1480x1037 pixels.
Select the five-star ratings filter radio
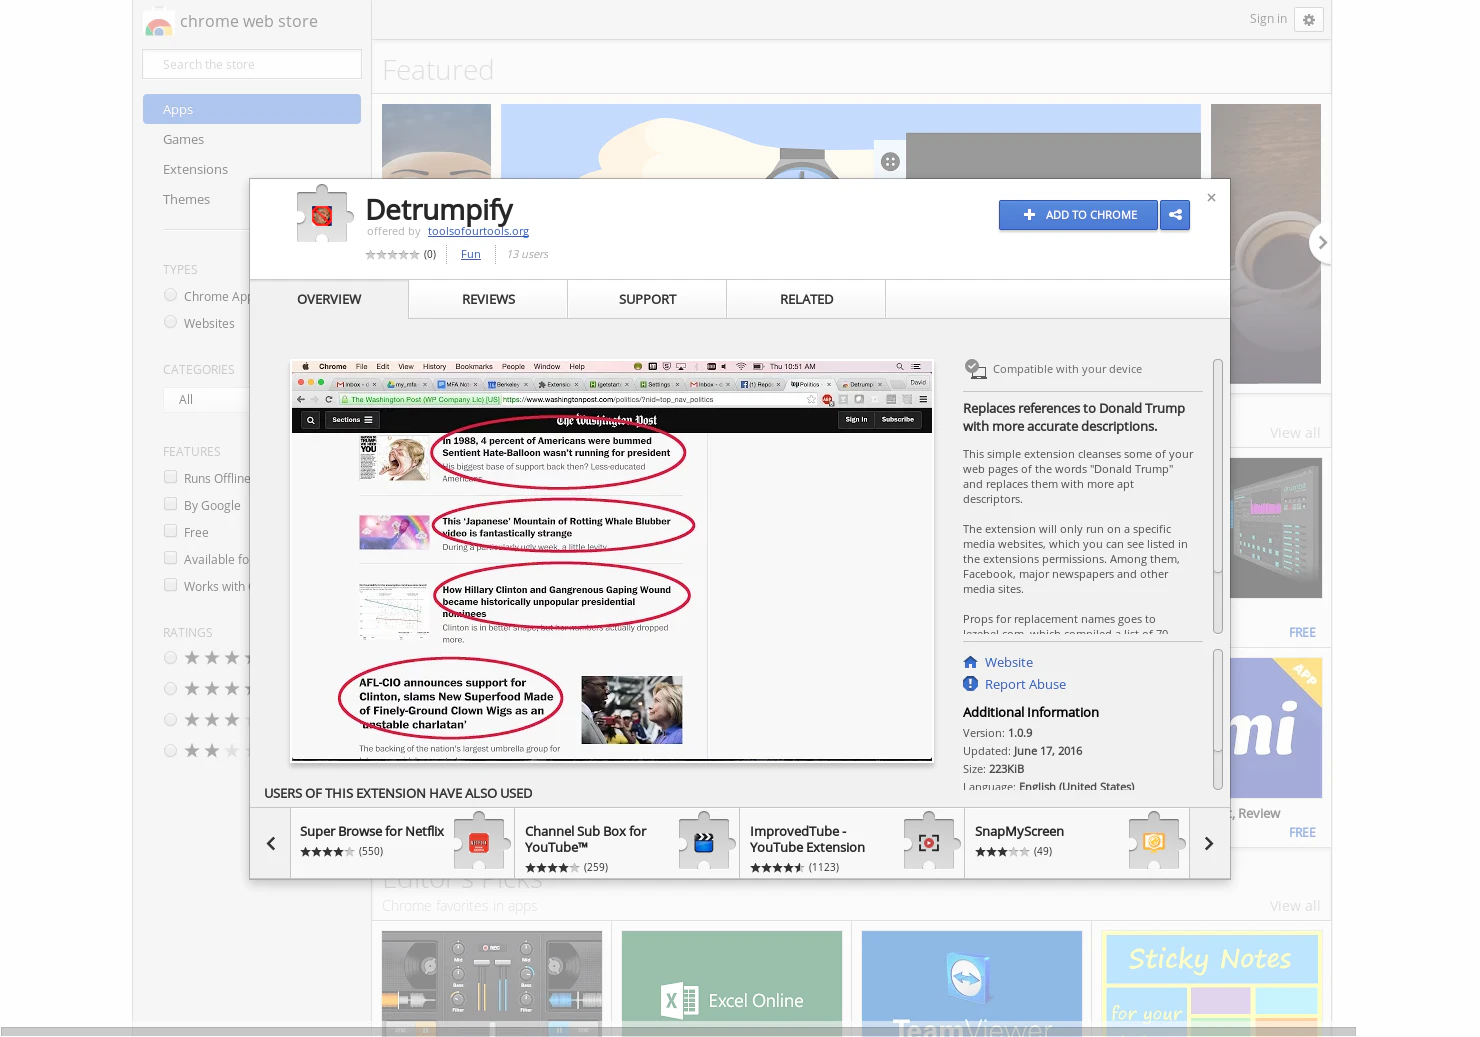point(171,658)
